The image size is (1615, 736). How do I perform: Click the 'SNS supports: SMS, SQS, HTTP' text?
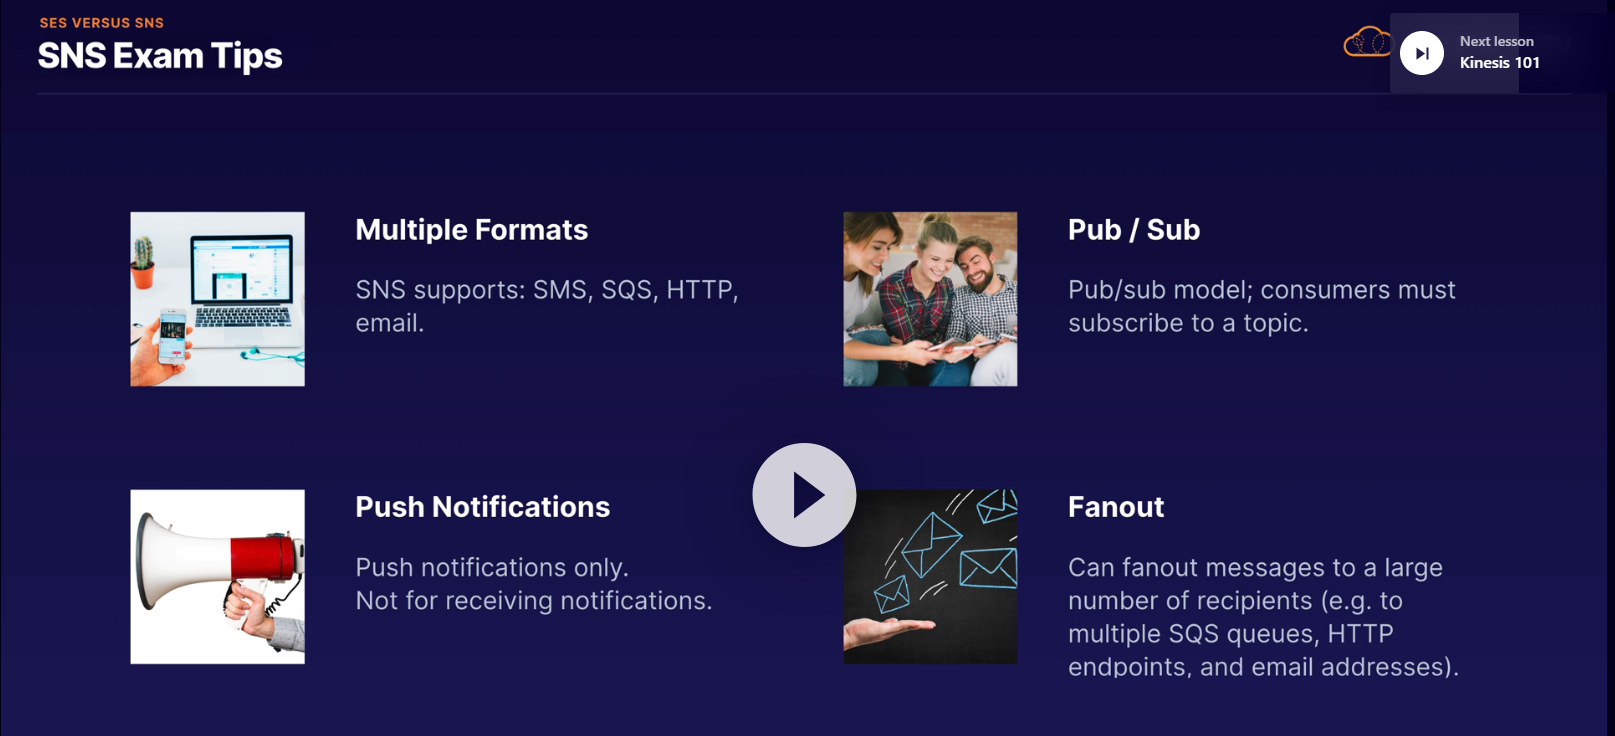point(547,290)
